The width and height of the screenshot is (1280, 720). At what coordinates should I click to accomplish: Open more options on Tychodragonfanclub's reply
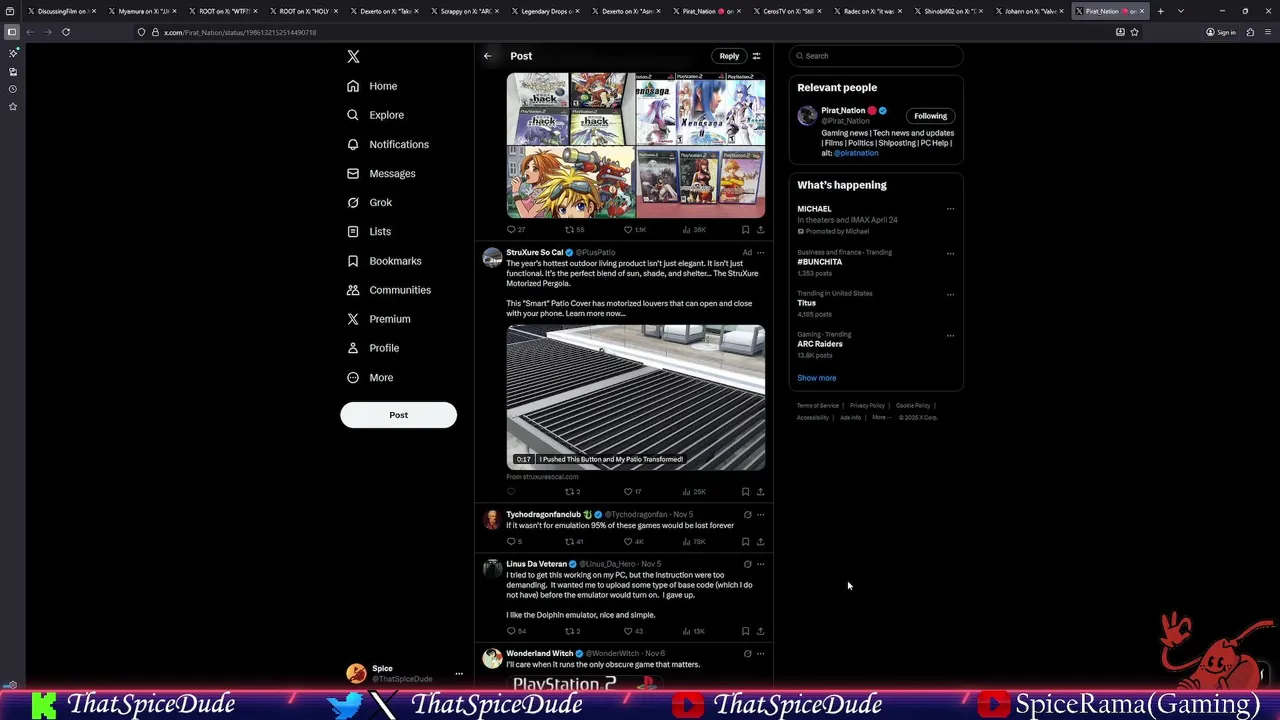(760, 515)
